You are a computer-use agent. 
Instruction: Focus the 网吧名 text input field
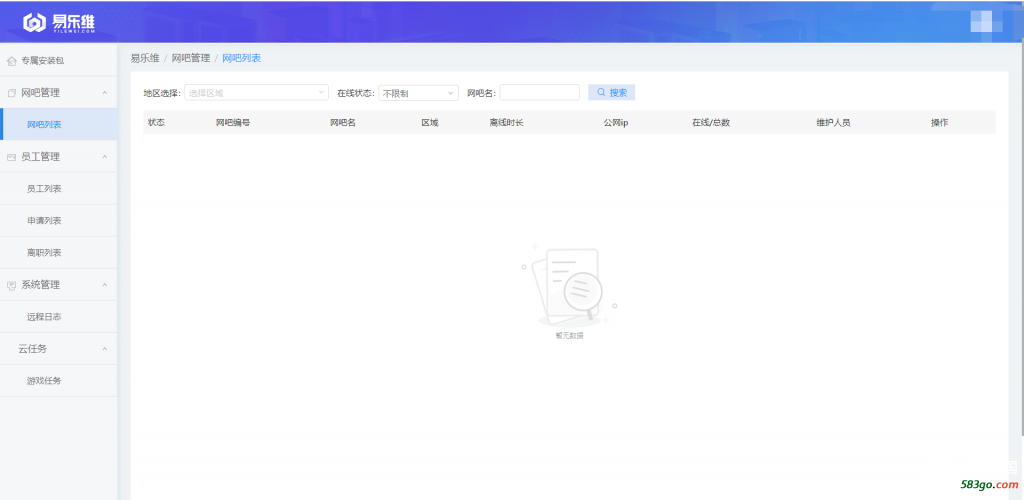pos(539,92)
